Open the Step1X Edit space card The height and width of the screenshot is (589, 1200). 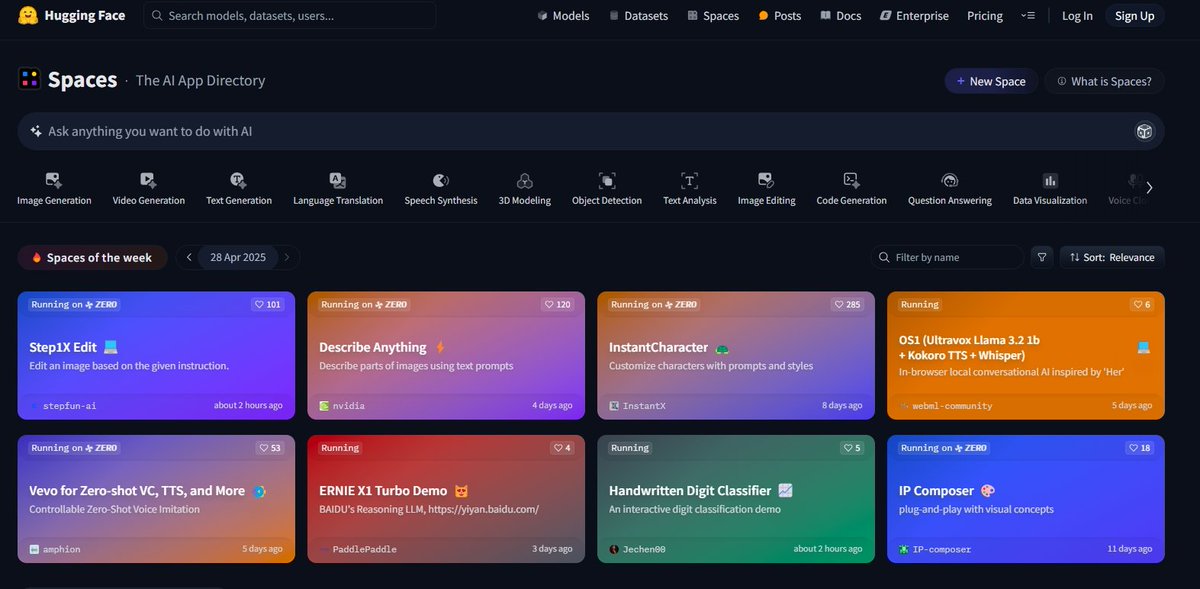(156, 355)
